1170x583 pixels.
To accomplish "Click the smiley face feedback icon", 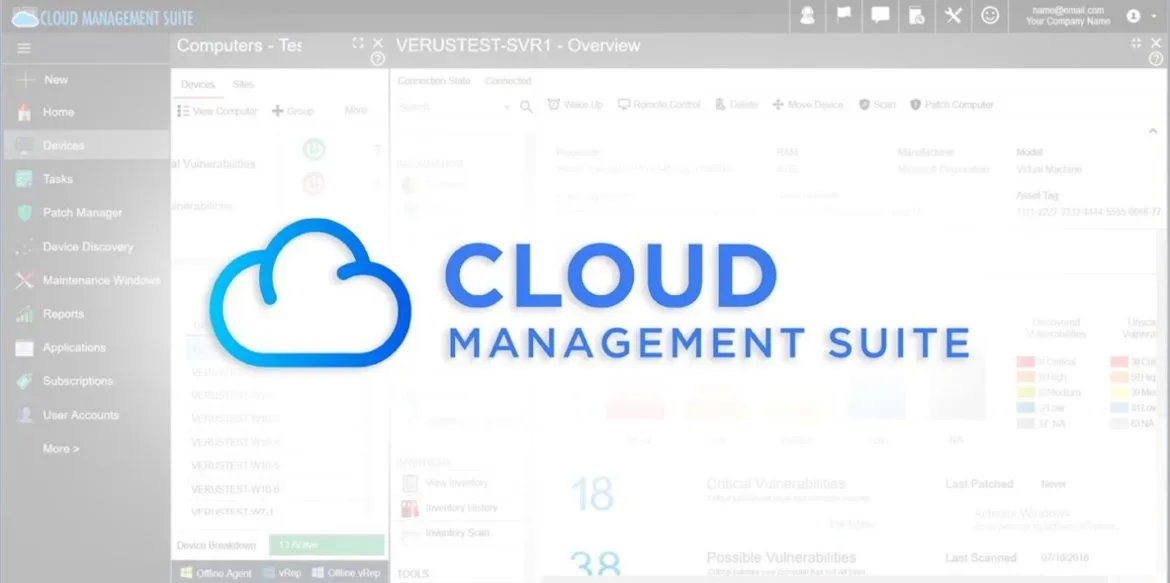I will pyautogui.click(x=990, y=16).
